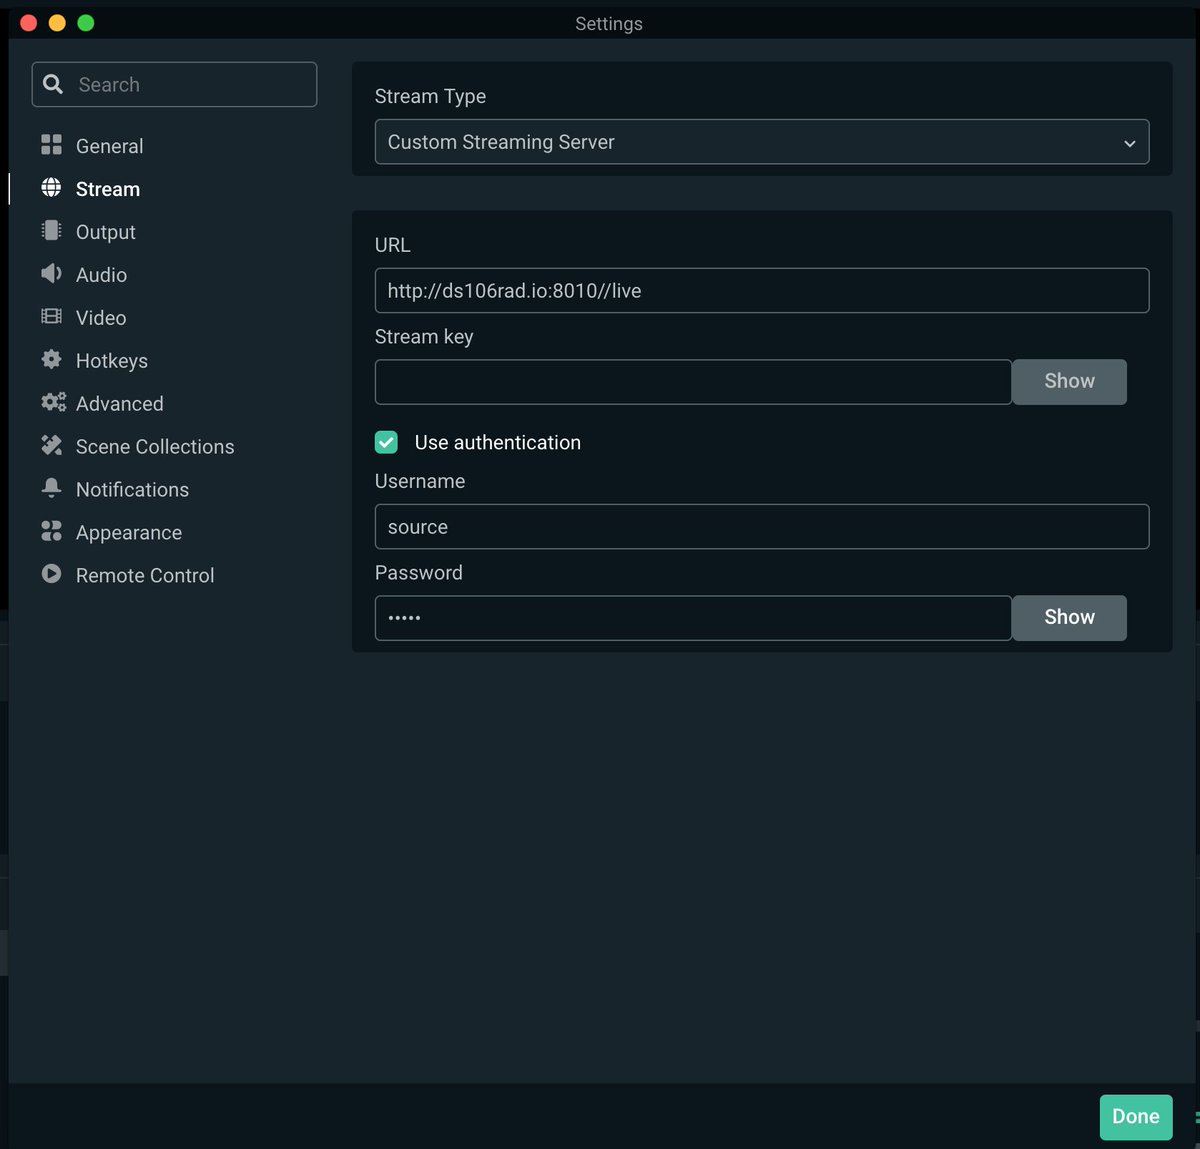Click the Hotkeys gear icon

(51, 360)
